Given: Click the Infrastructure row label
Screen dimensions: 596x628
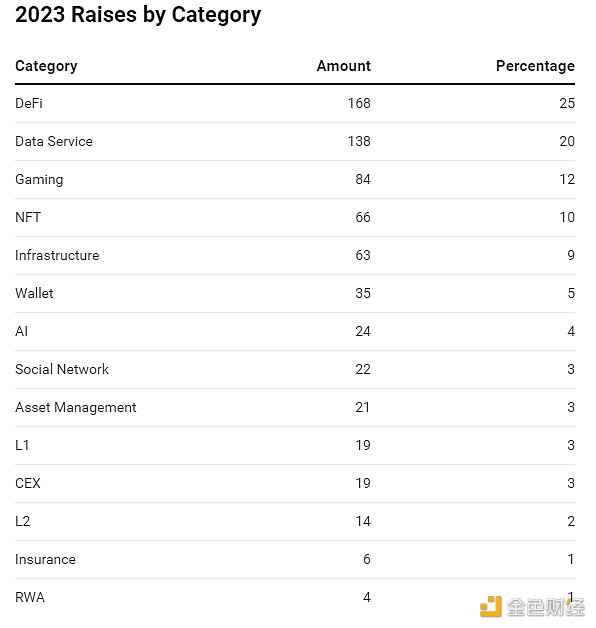Looking at the screenshot, I should click(x=57, y=256).
